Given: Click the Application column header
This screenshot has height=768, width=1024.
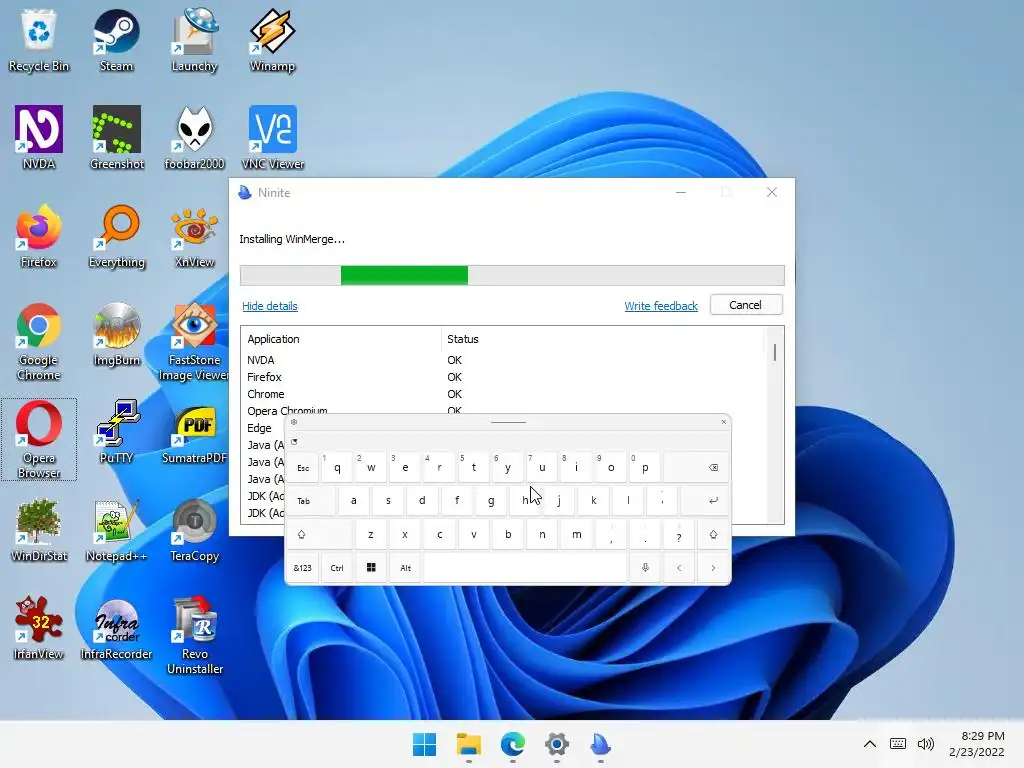Looking at the screenshot, I should [341, 339].
